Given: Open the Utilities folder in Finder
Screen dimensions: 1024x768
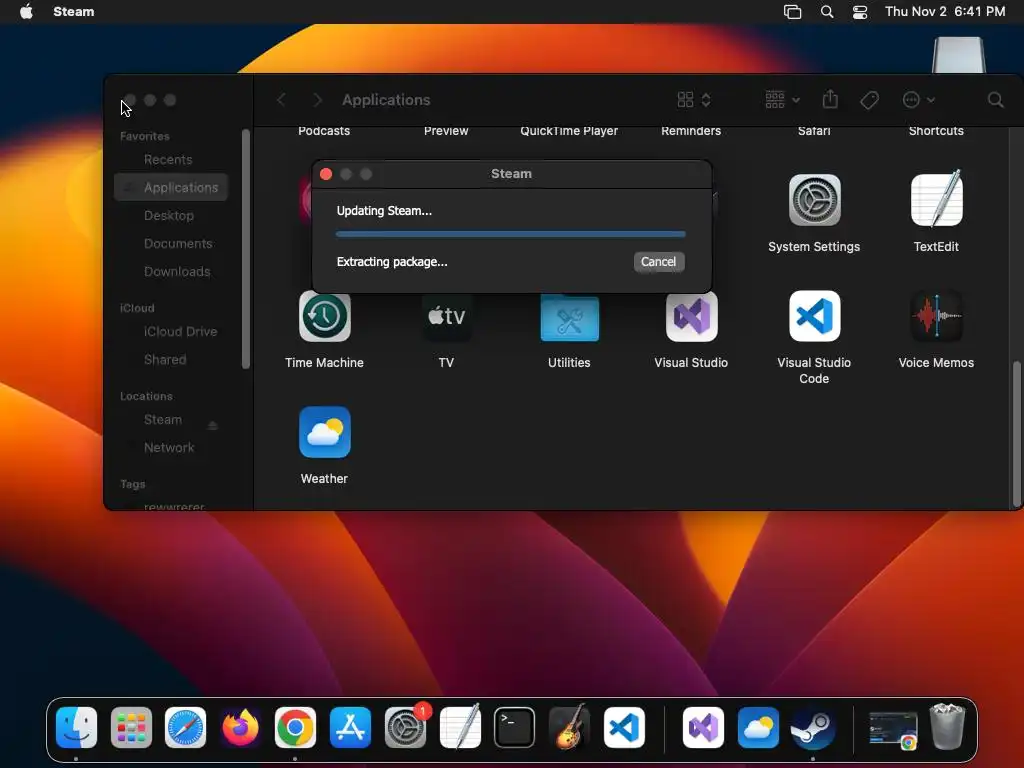Looking at the screenshot, I should point(569,317).
